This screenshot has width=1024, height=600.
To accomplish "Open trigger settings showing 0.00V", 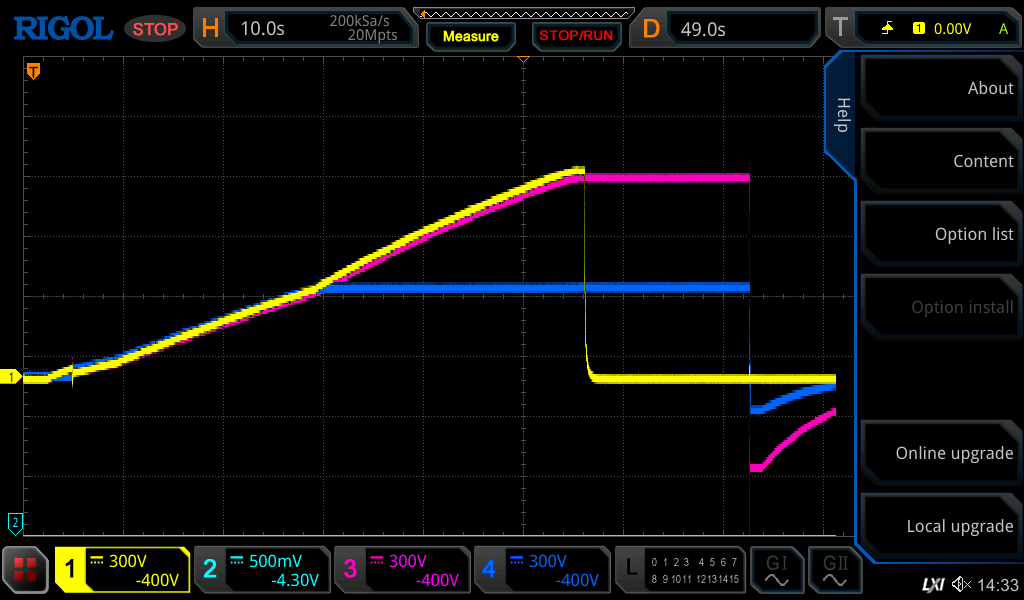I will click(x=926, y=28).
